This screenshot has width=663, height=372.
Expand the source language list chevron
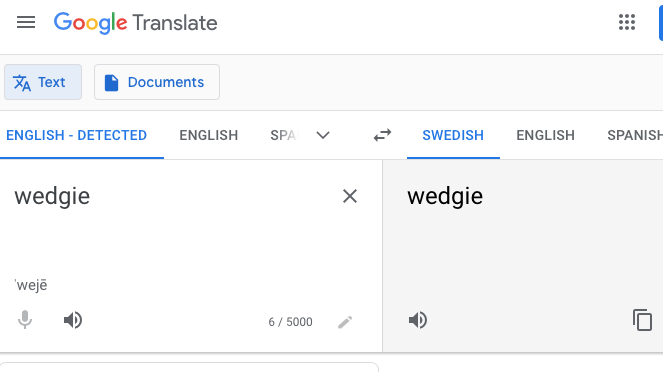point(323,135)
